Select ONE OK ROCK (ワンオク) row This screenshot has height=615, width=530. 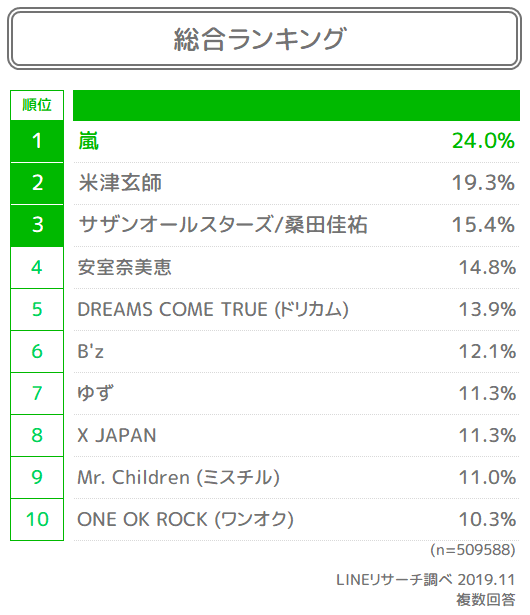pyautogui.click(x=296, y=519)
